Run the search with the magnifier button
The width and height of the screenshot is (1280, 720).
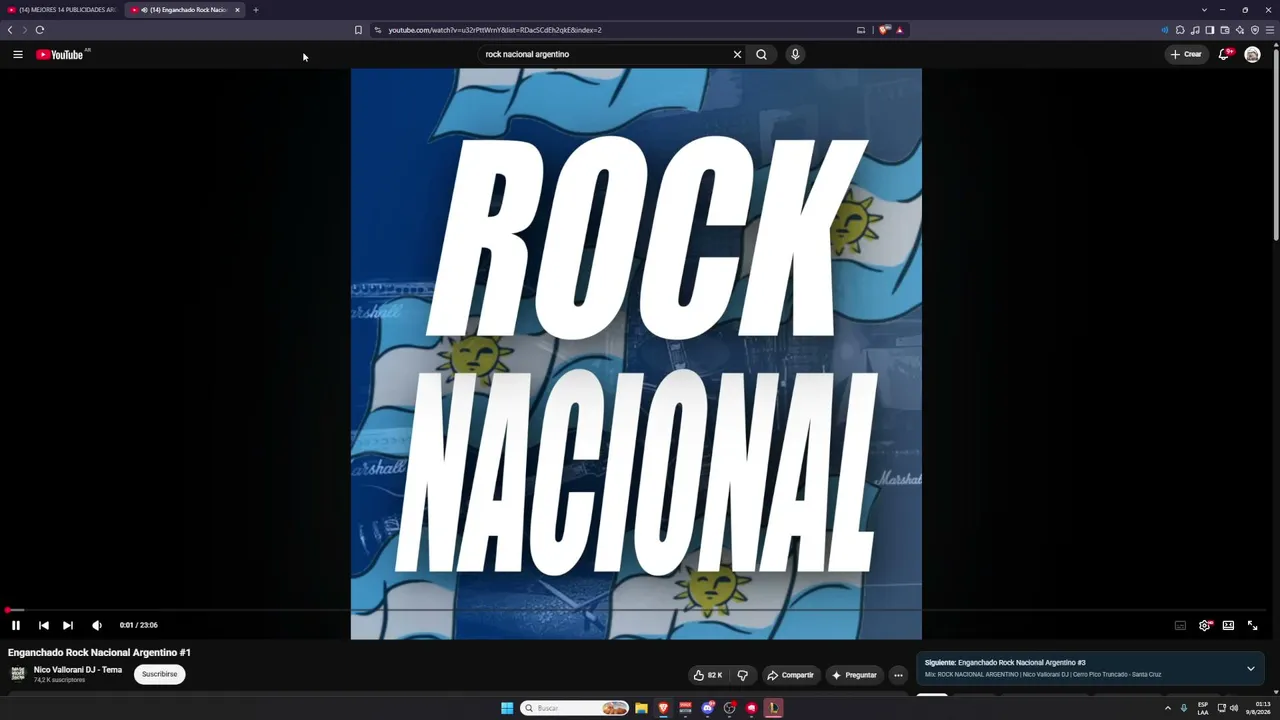(761, 54)
